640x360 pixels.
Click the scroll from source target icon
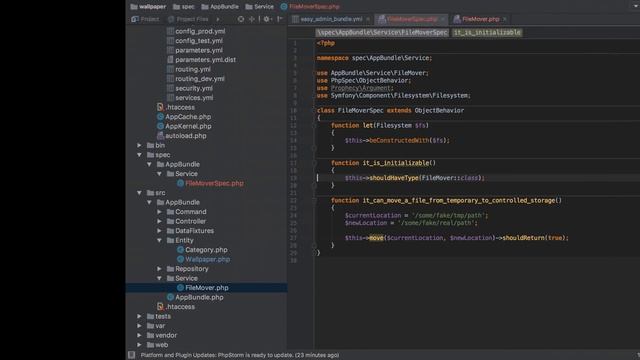(241, 19)
